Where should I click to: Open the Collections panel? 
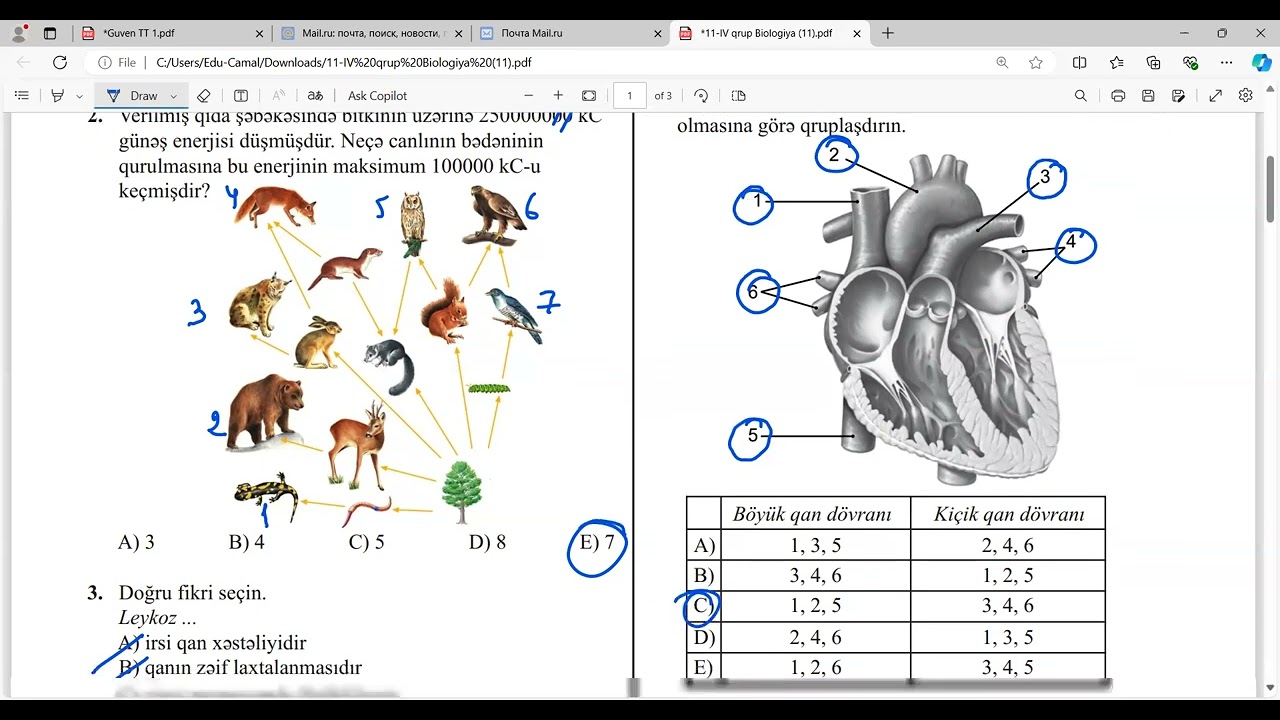1153,62
